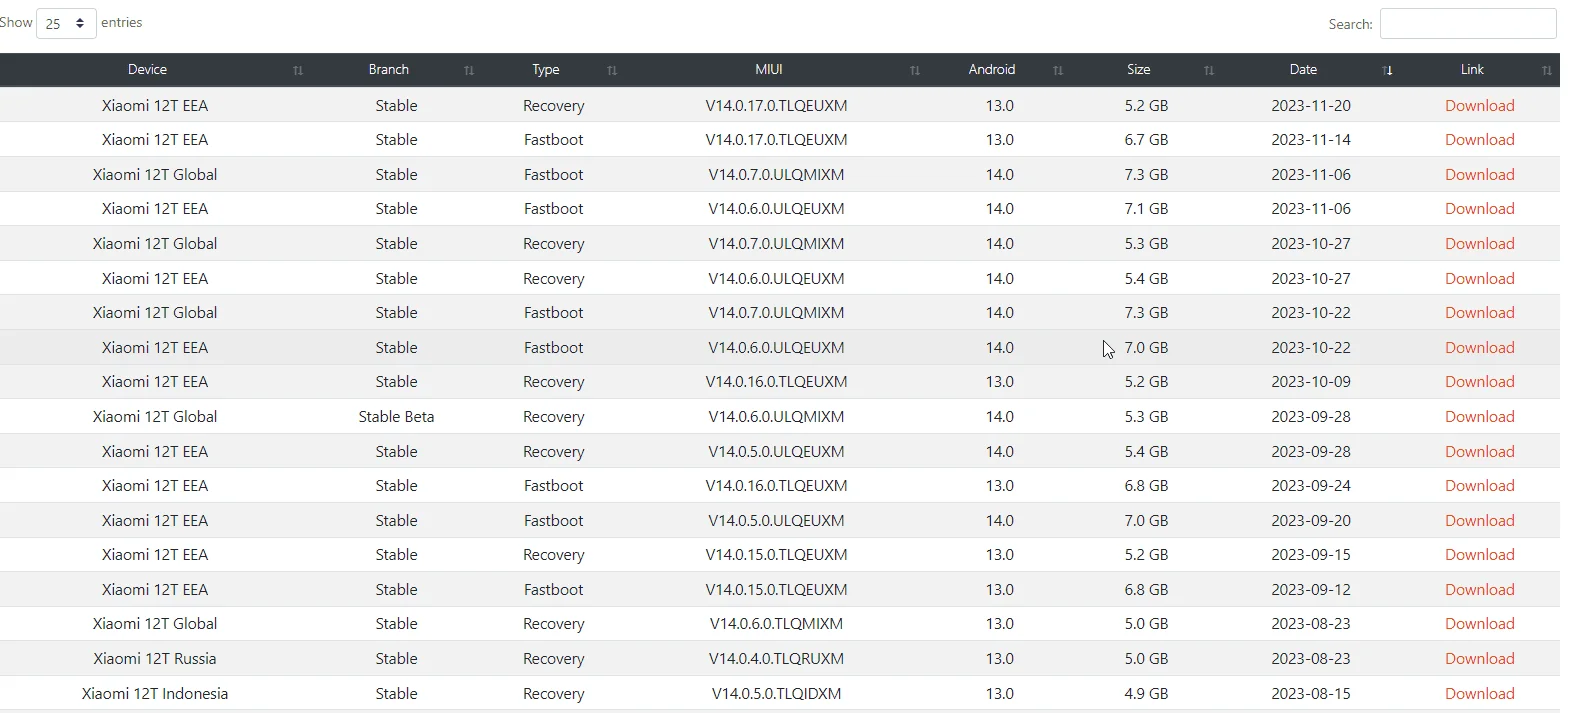Click the Date column header label

[1303, 69]
